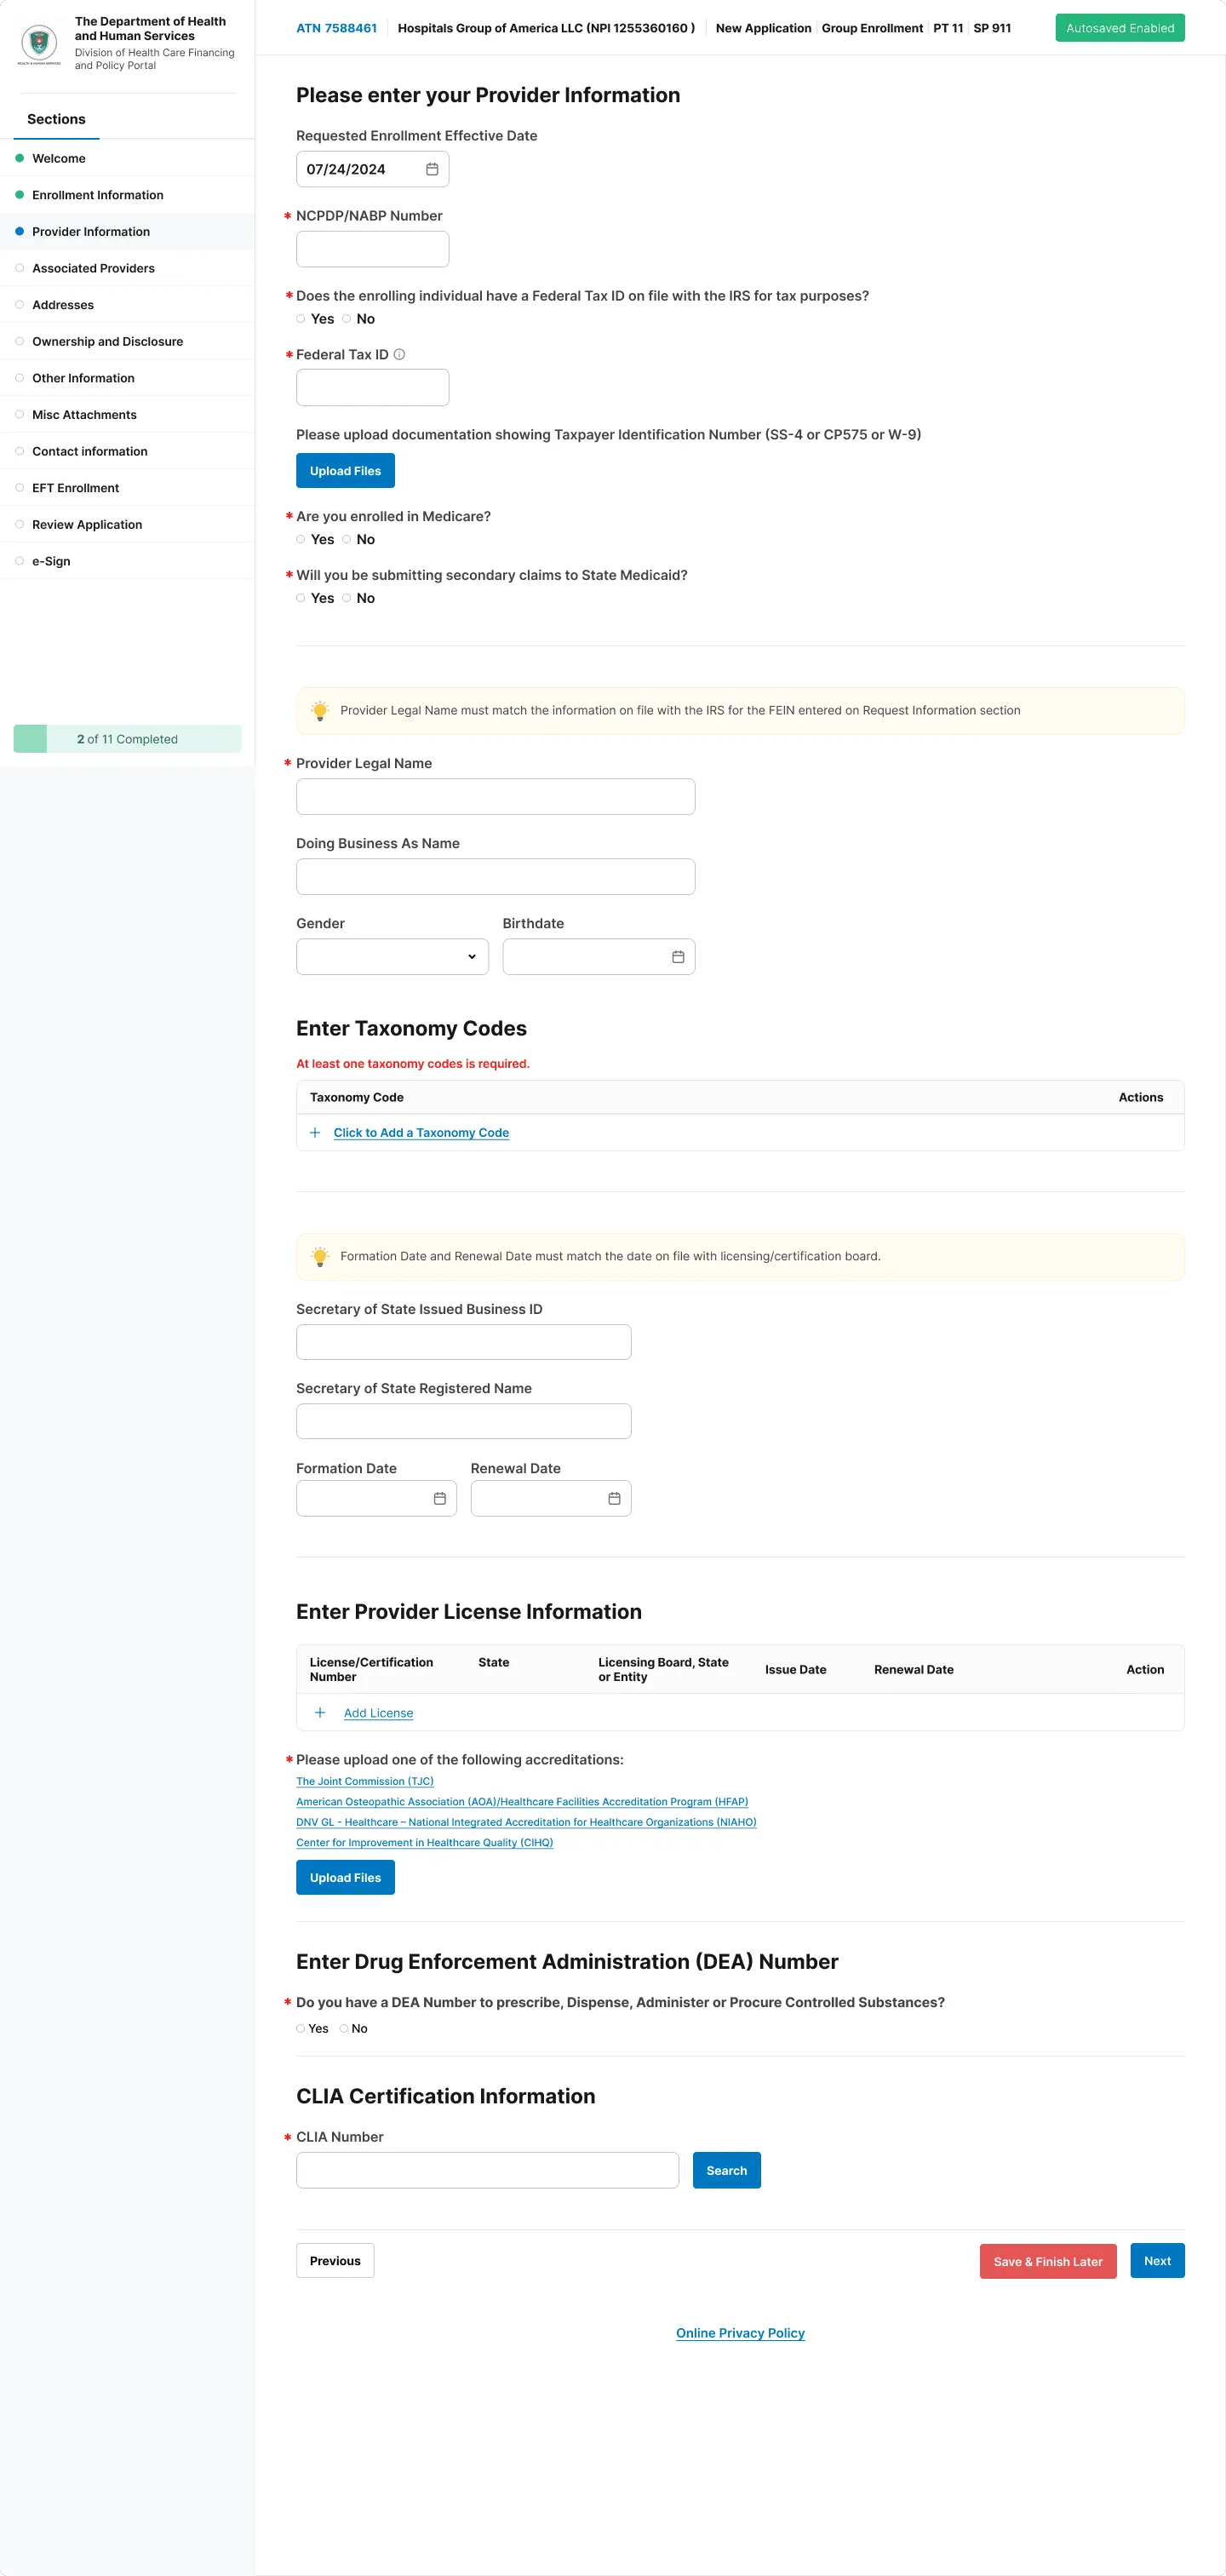Screen dimensions: 1226x2576
Task: Select Yes for Federal Tax ID on file
Action: pyautogui.click(x=301, y=319)
